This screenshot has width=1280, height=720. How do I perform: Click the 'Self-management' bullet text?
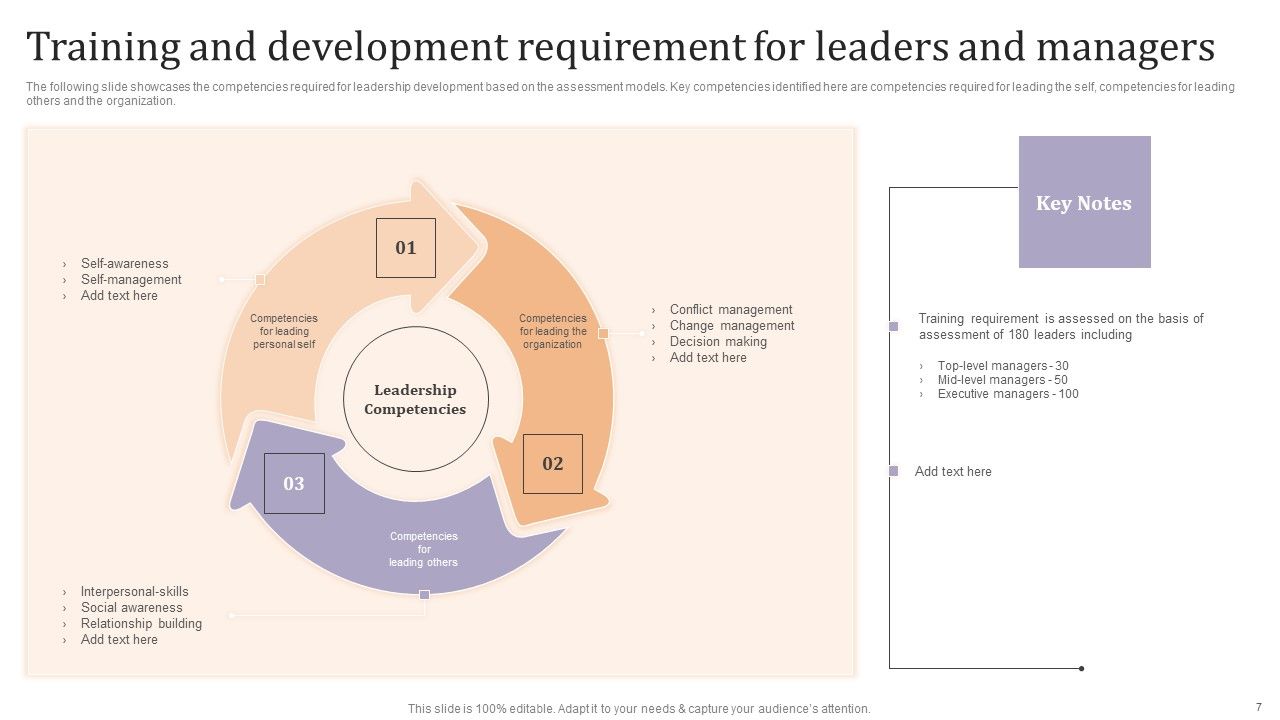point(131,280)
